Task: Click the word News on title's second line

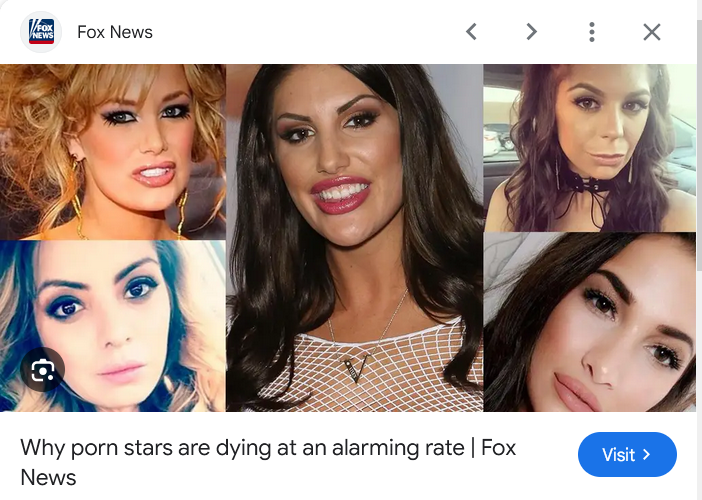Action: 48,477
